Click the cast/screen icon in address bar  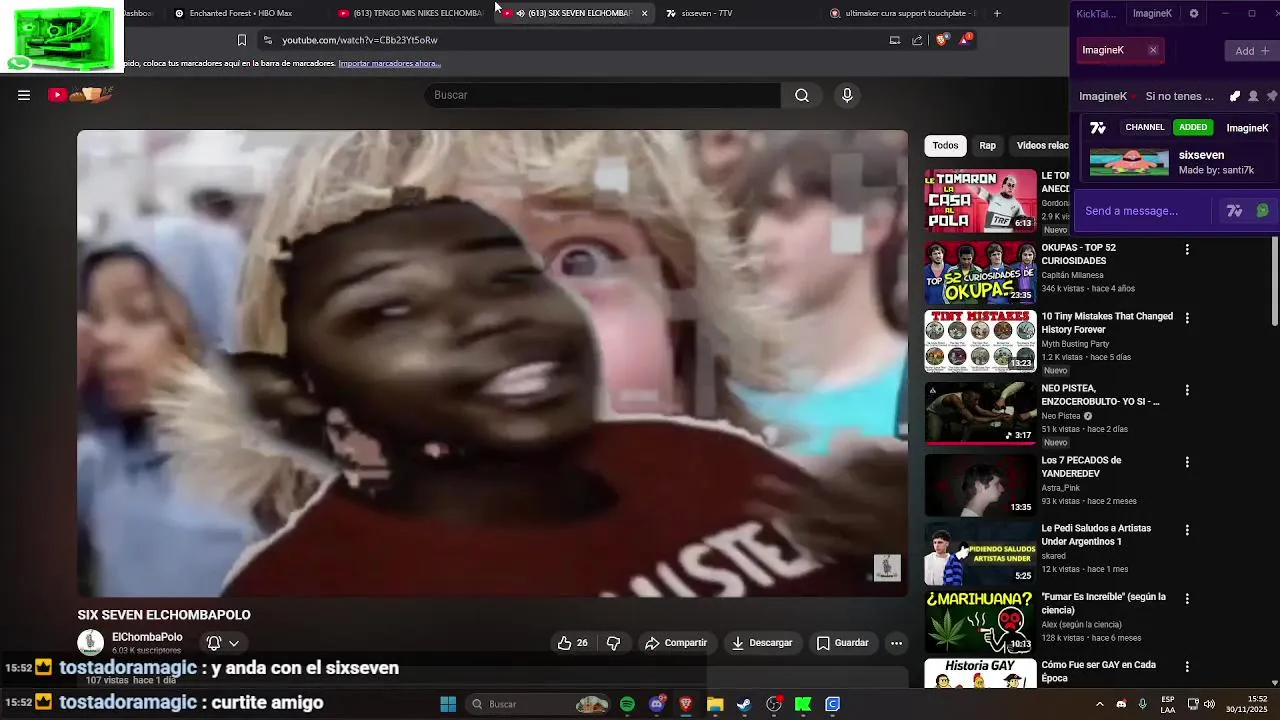(894, 40)
